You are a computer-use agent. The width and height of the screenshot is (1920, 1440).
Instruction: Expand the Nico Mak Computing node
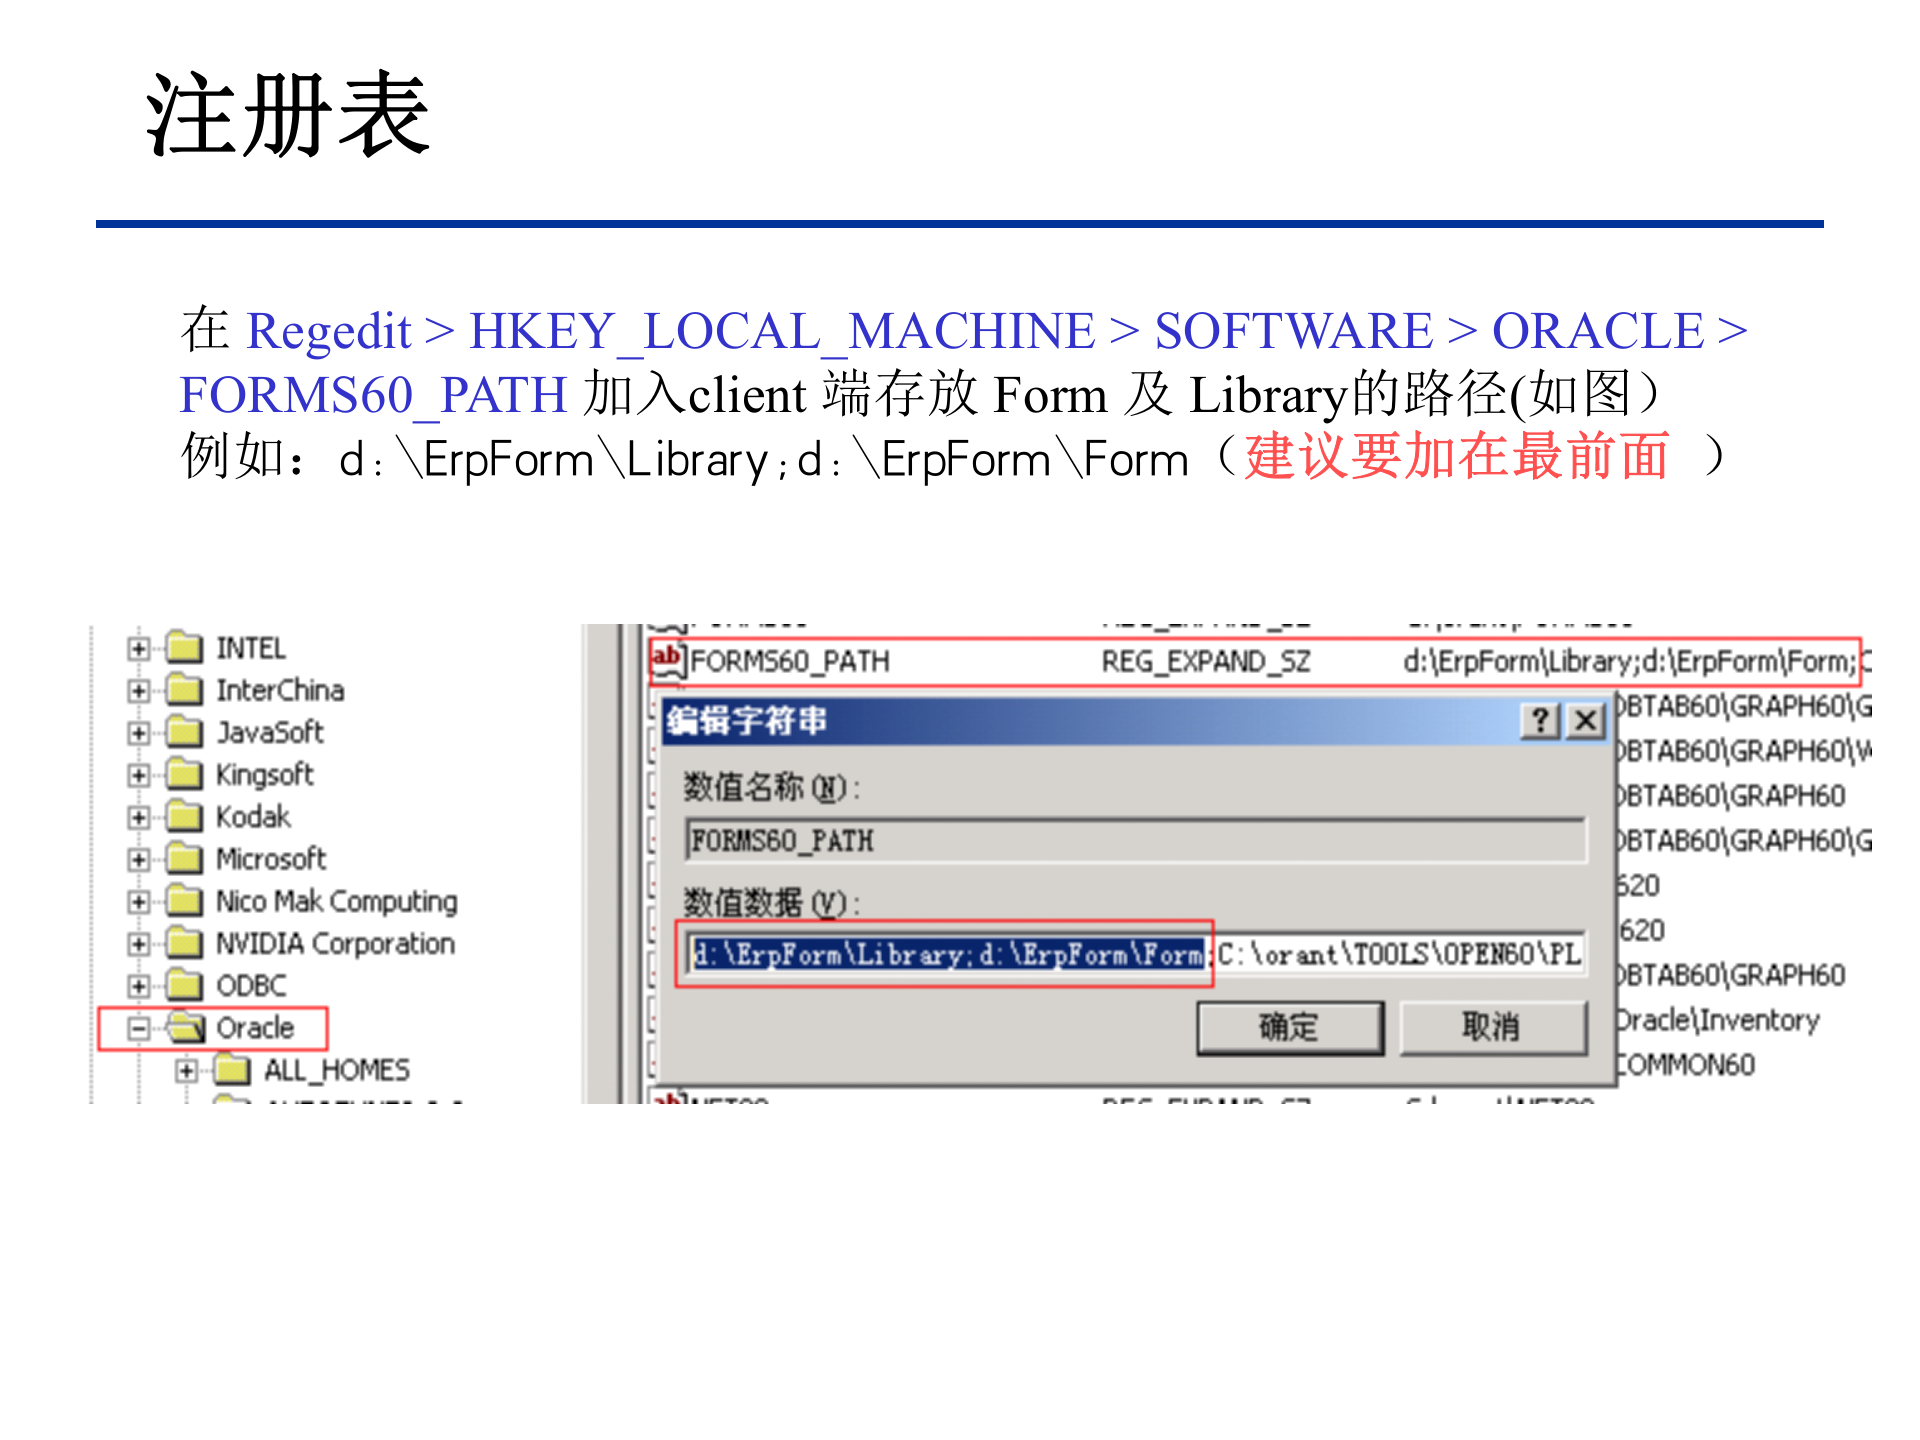138,900
